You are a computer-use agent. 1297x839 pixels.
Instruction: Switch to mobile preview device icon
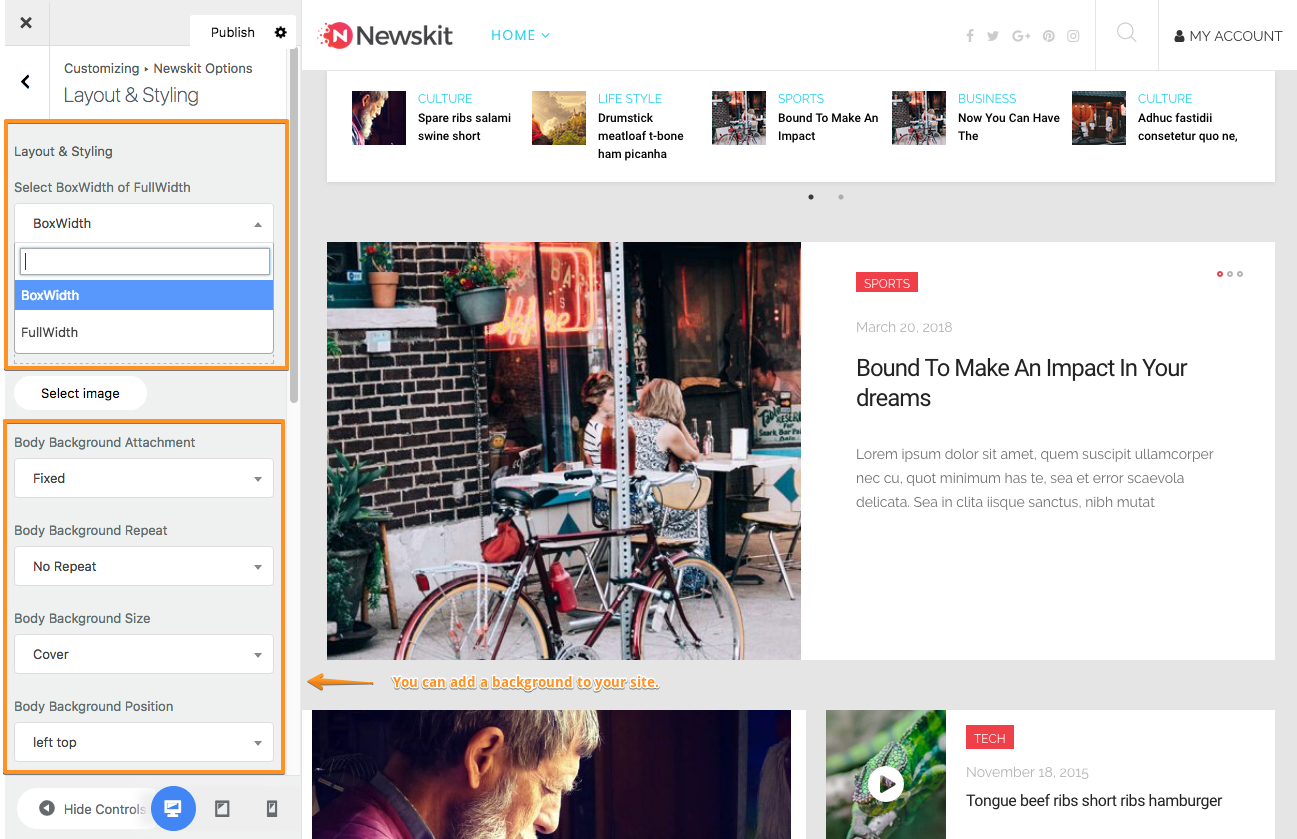coord(272,808)
